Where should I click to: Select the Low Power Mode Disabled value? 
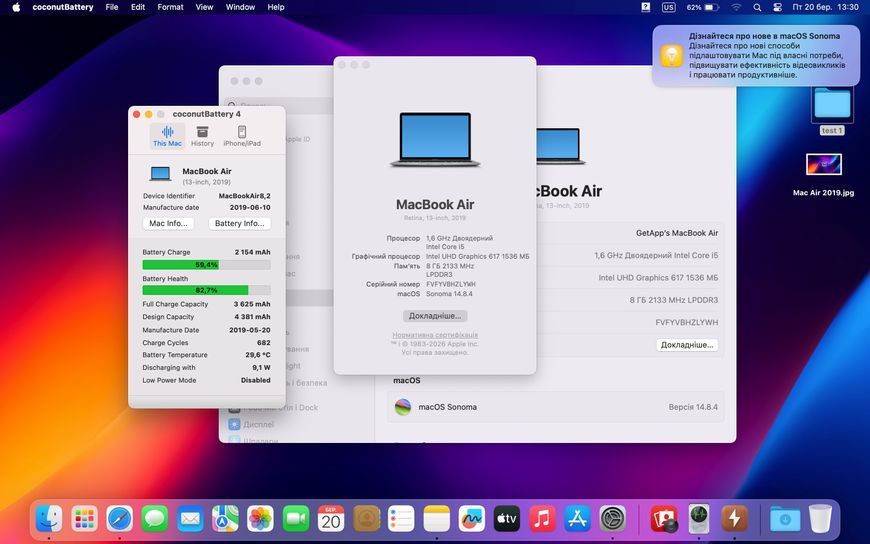click(256, 380)
